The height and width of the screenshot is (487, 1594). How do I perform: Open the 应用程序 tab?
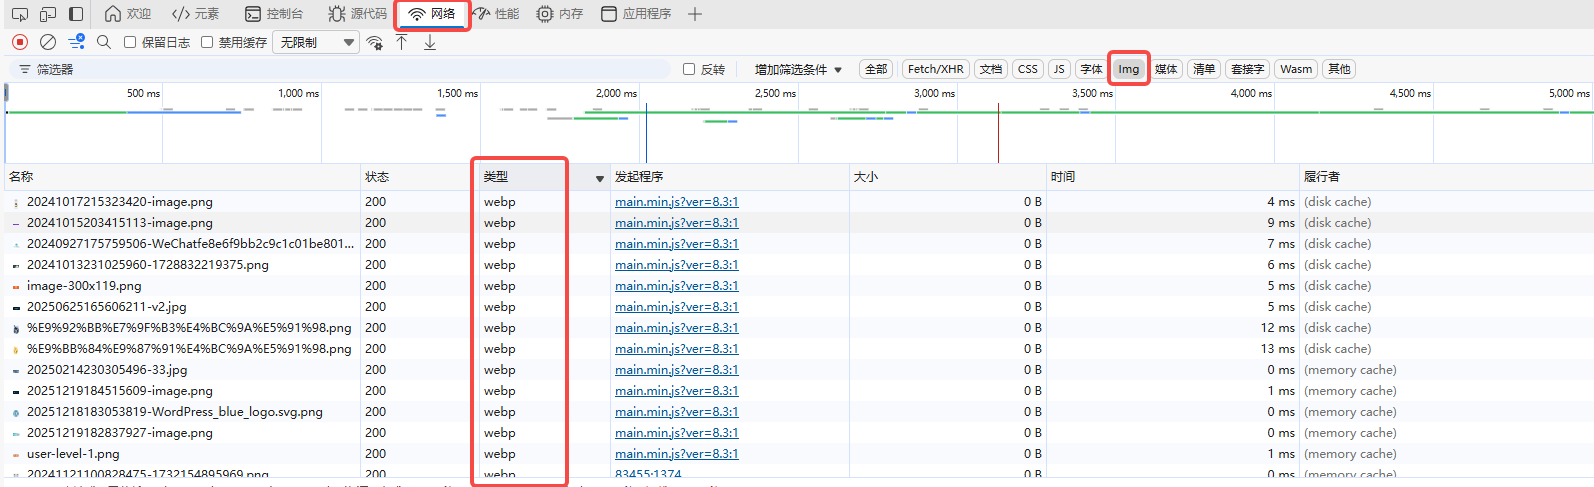(x=636, y=14)
